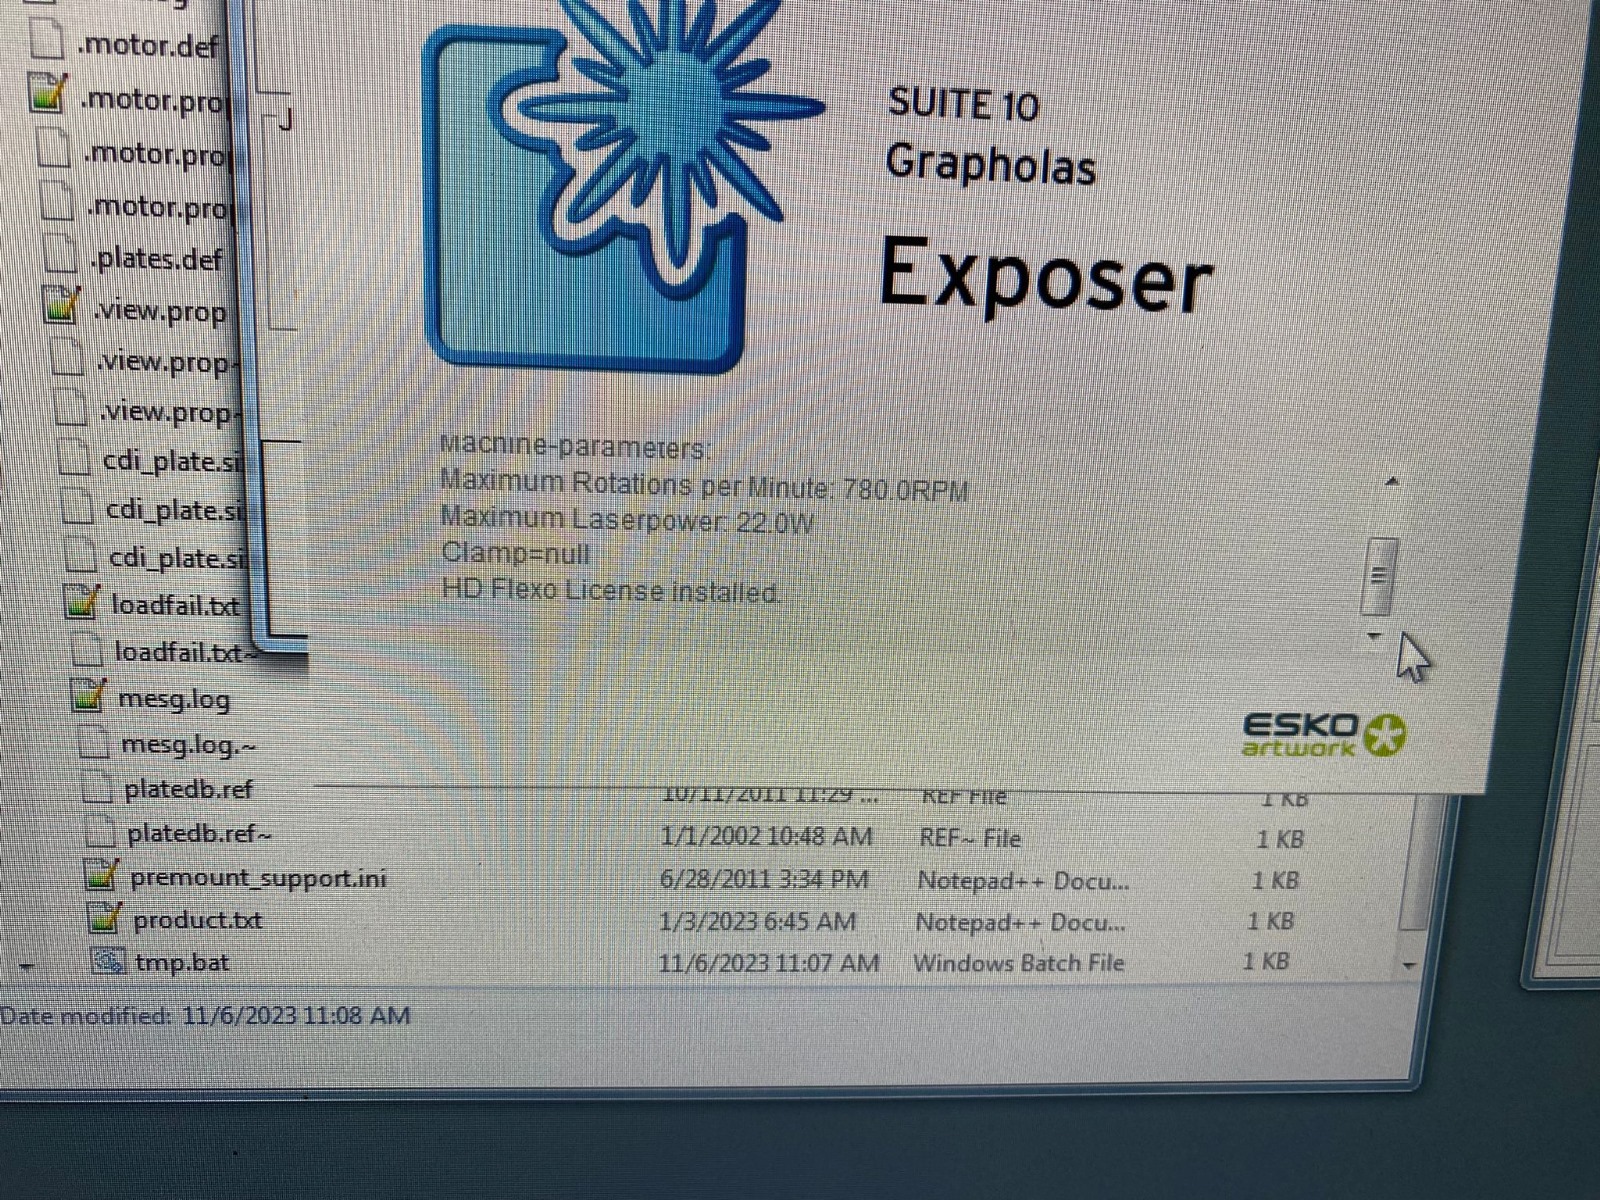Click the tmp.bat batch file icon
The height and width of the screenshot is (1200, 1600).
(108, 962)
